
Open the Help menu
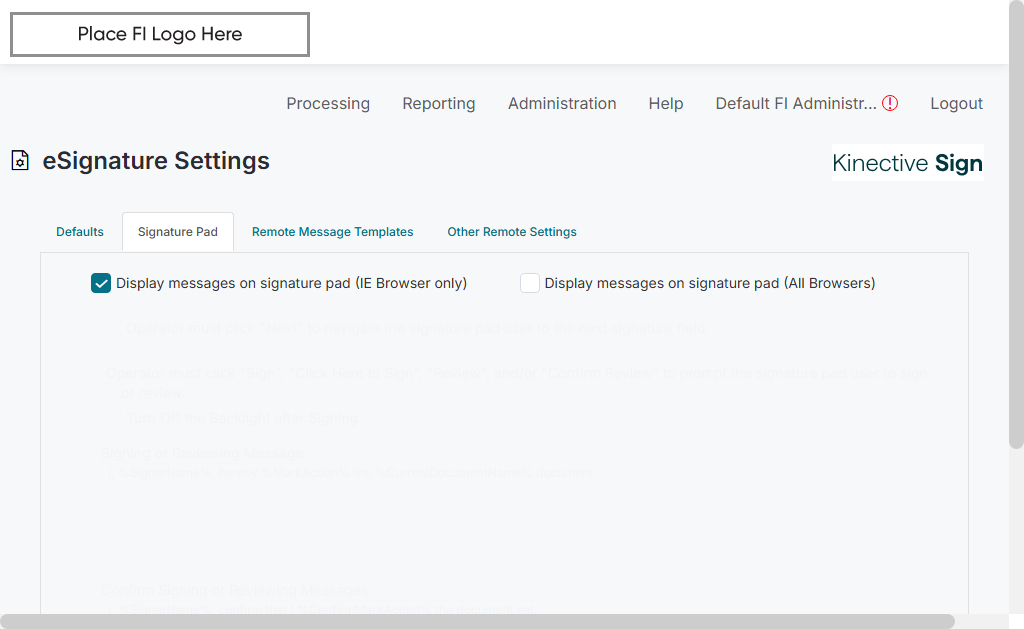(x=666, y=103)
